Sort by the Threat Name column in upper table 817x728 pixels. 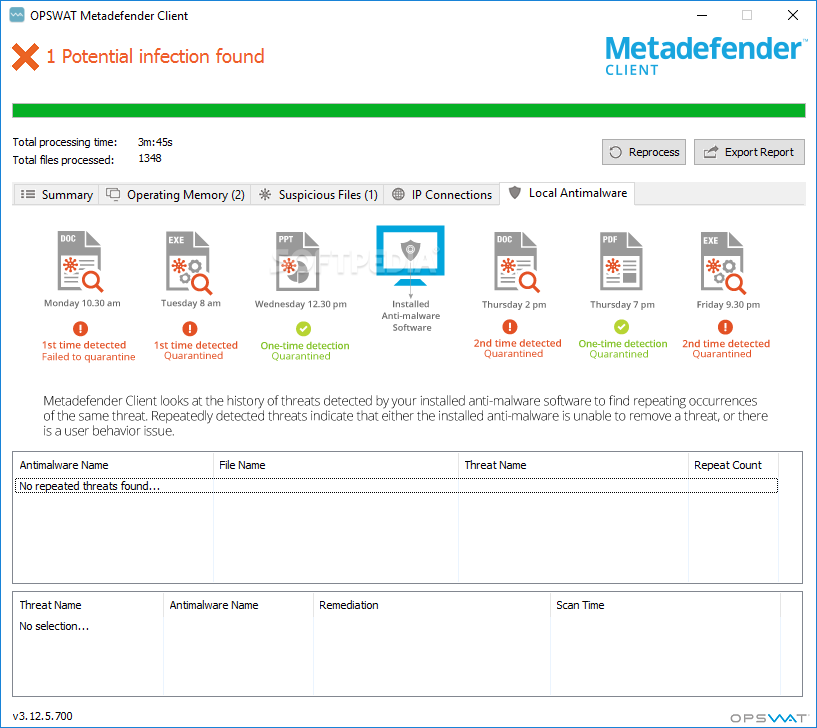click(573, 465)
